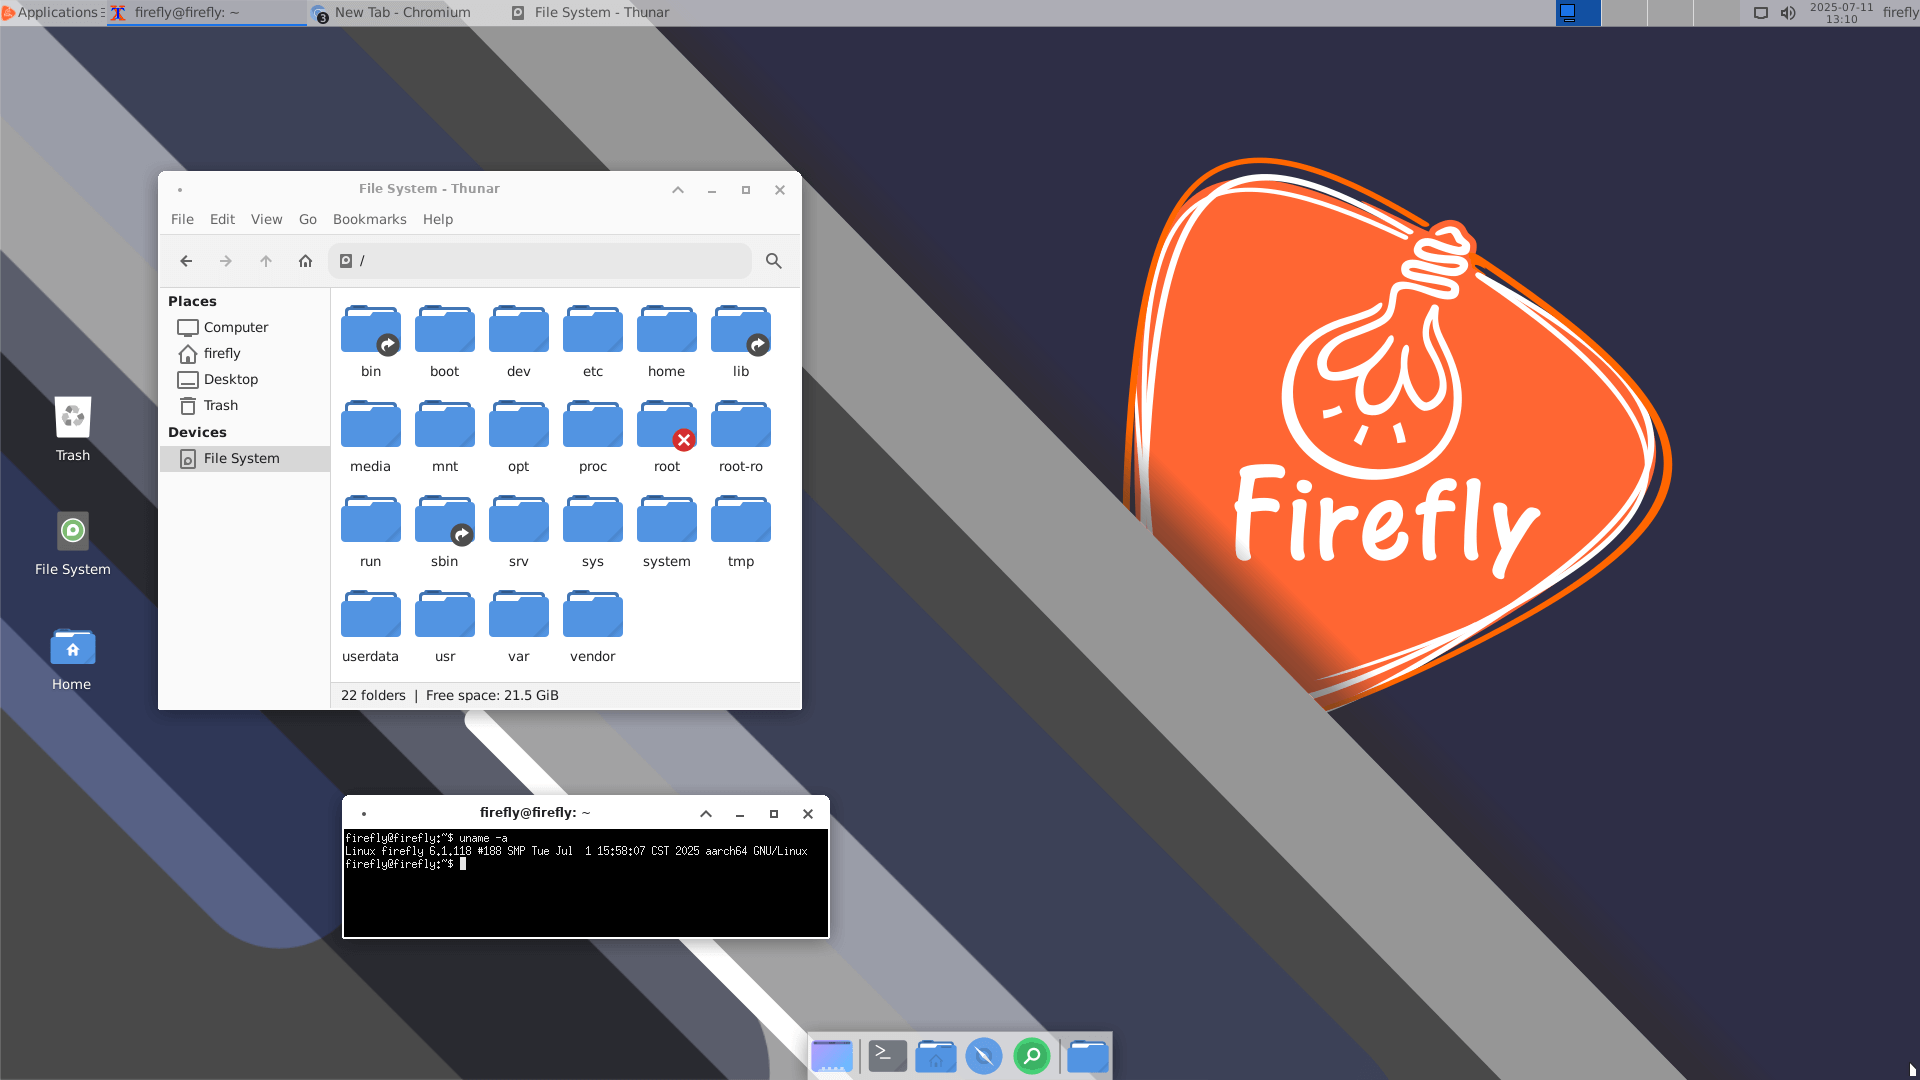Select File System under Devices

pyautogui.click(x=245, y=458)
